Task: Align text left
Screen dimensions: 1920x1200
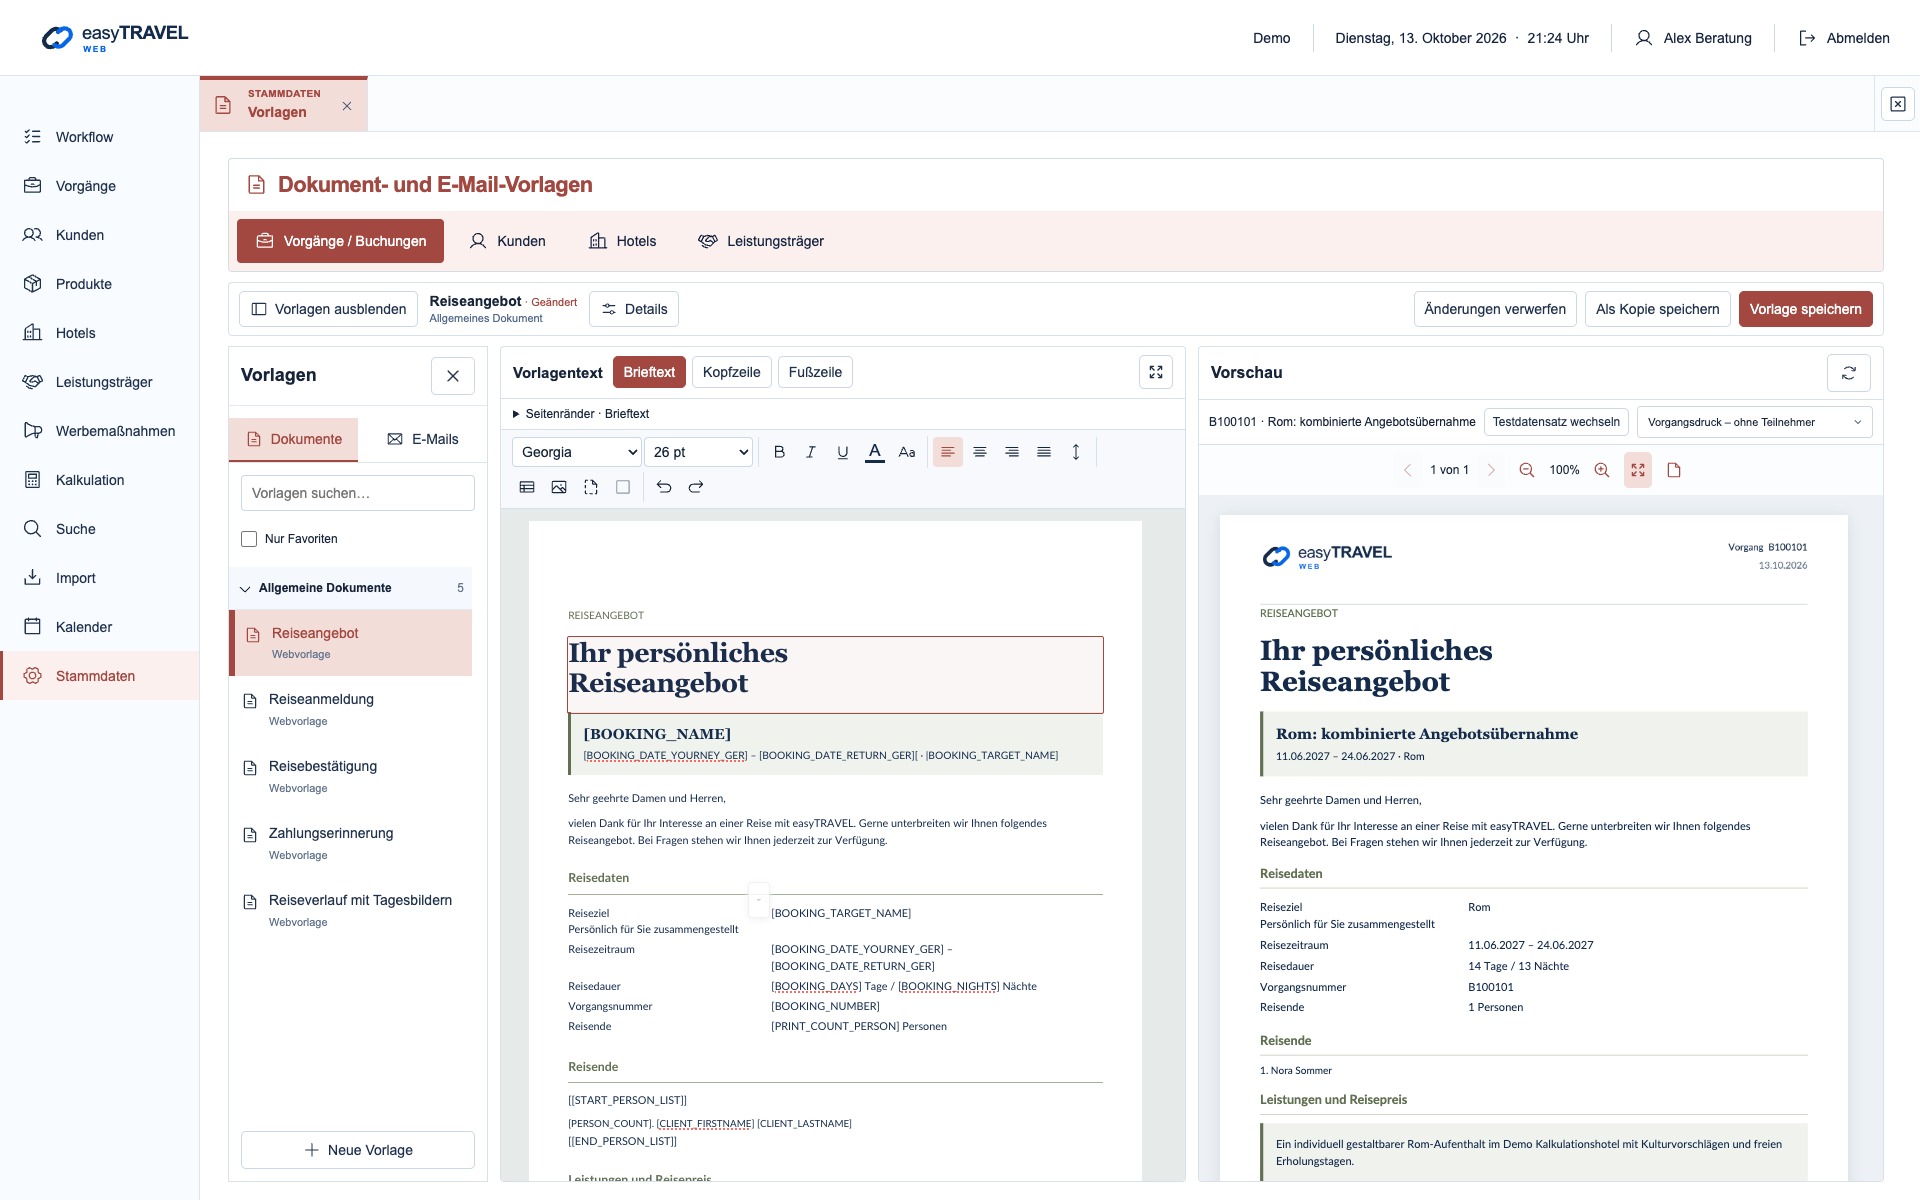Action: pyautogui.click(x=948, y=452)
